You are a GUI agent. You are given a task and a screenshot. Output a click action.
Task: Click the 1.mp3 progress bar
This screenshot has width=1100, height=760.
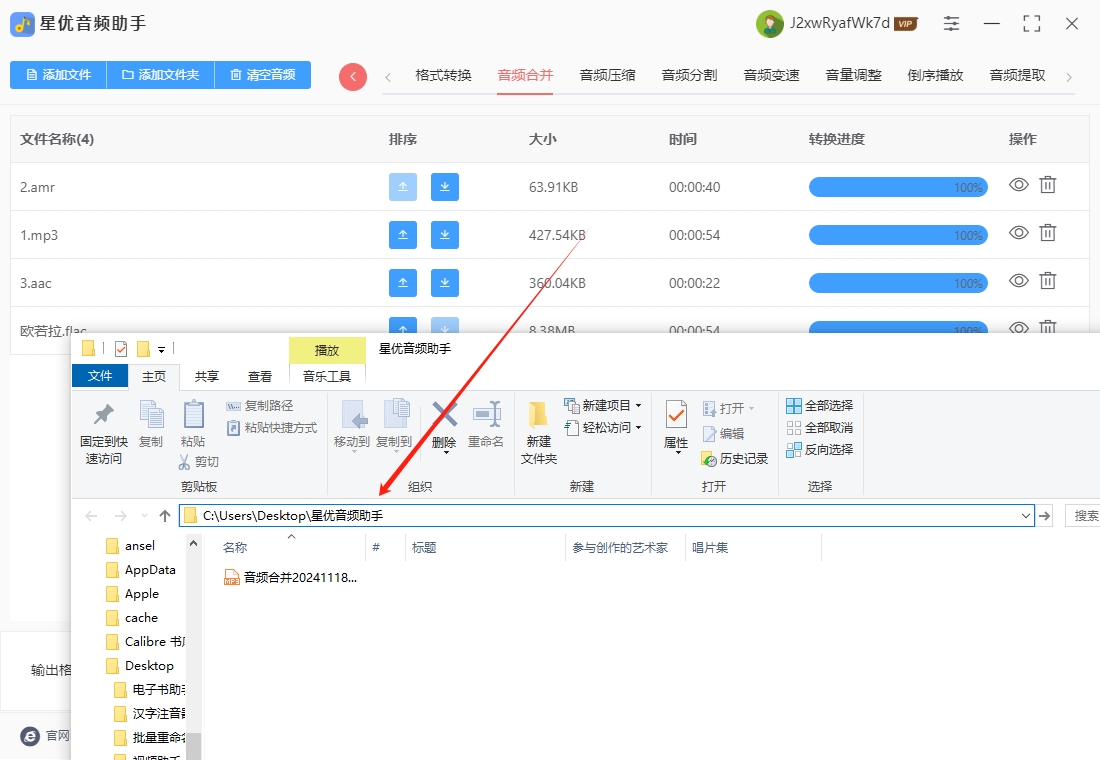tap(898, 234)
